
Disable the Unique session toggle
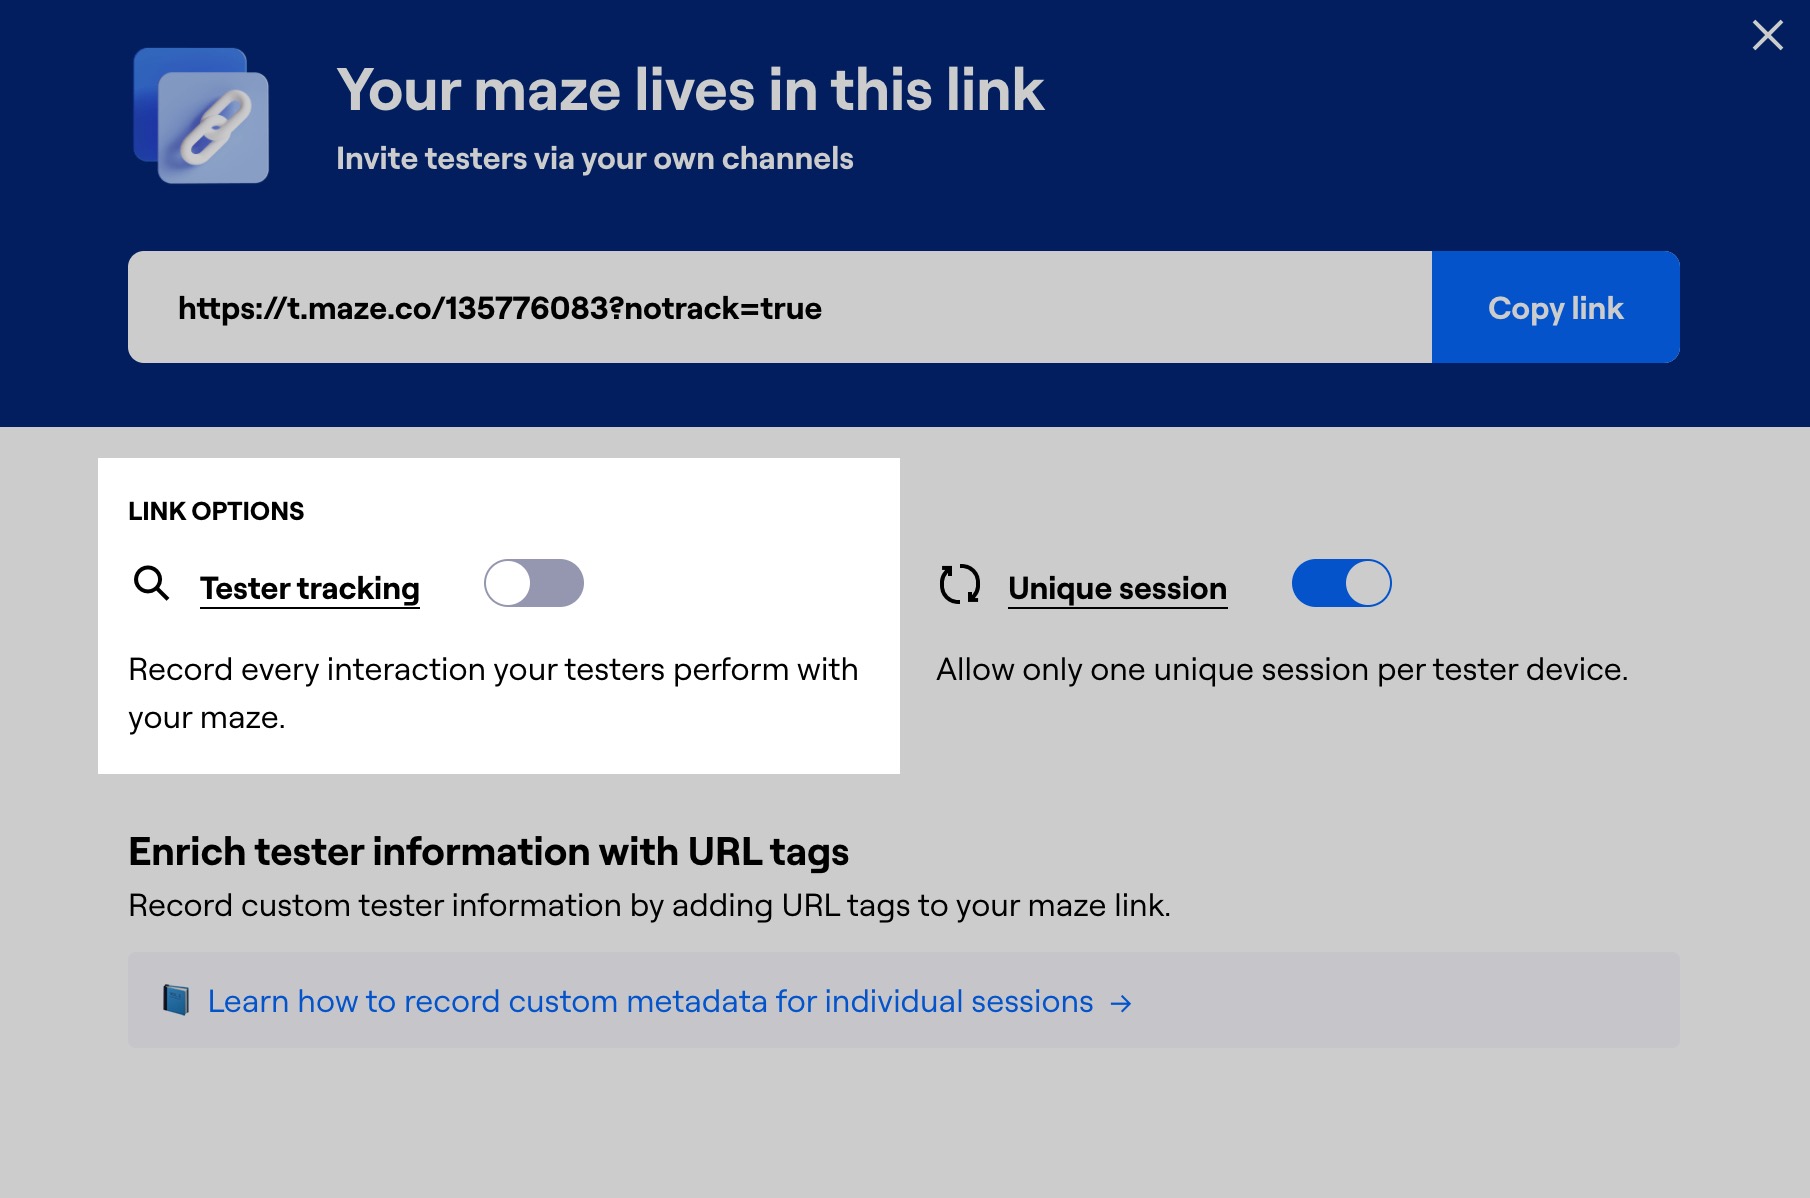(1341, 583)
